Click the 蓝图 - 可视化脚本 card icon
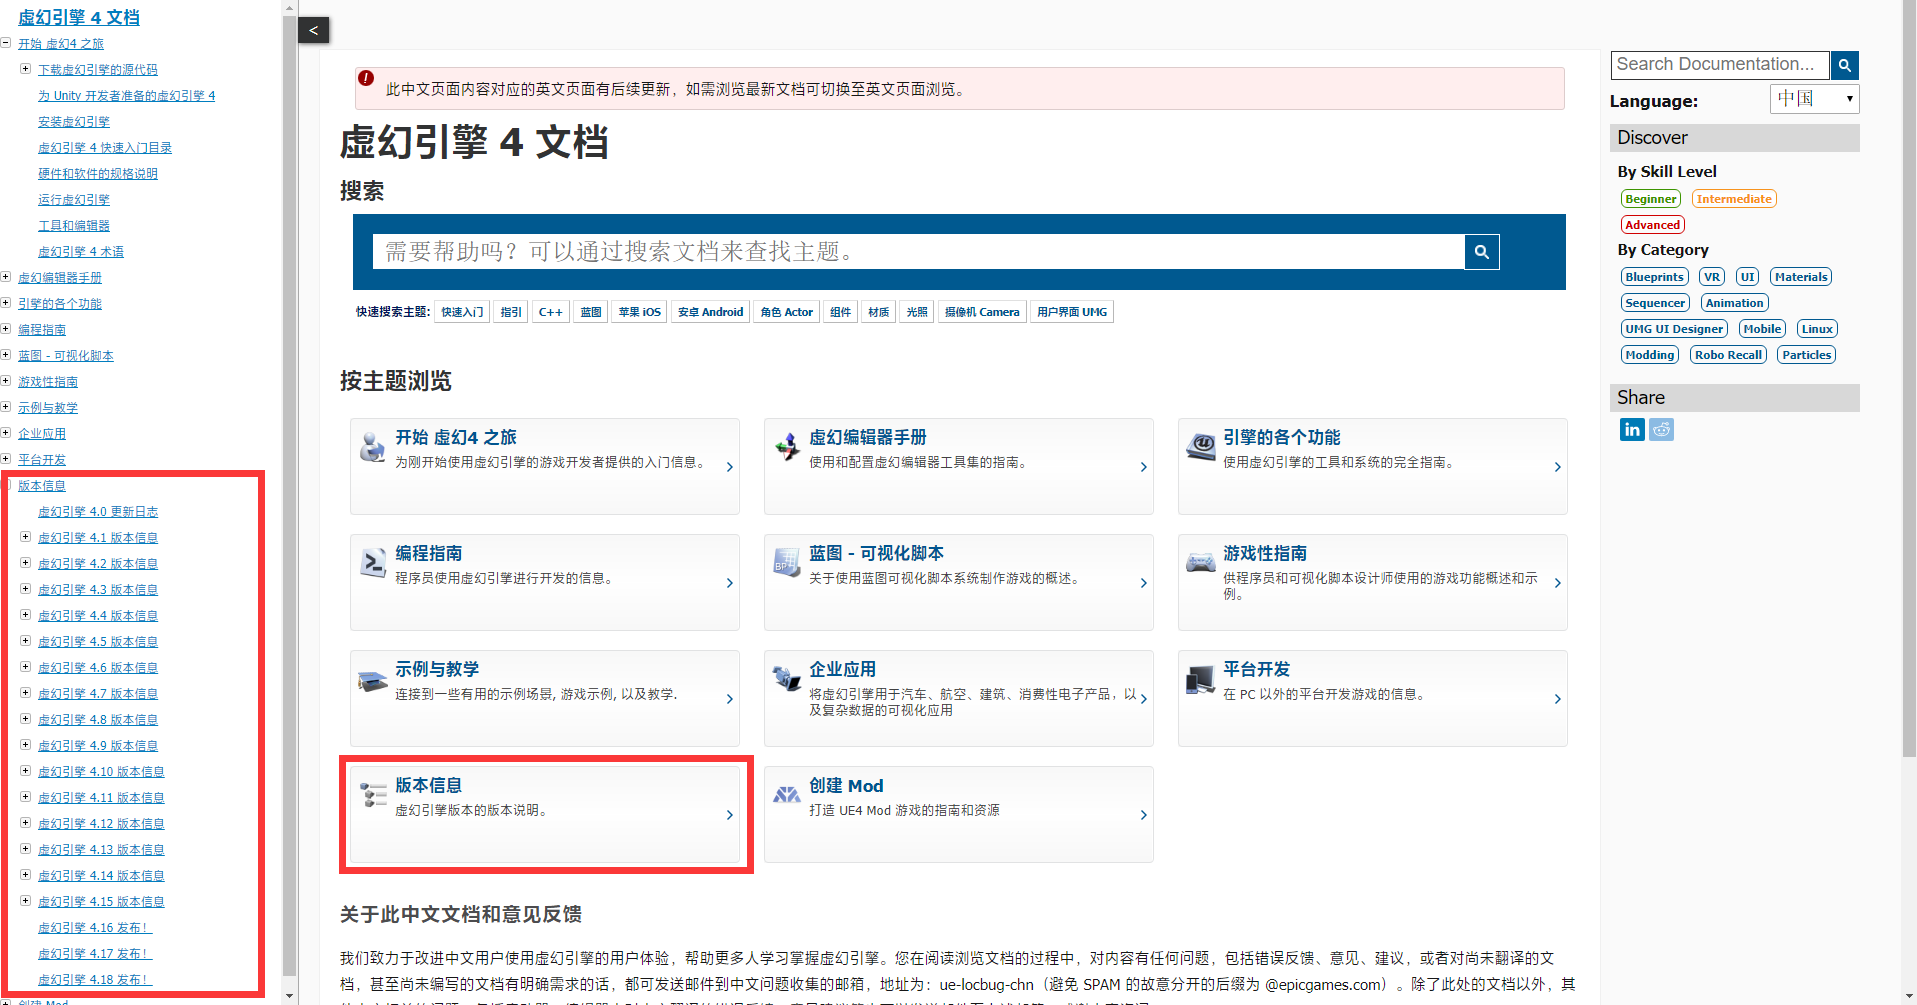The image size is (1917, 1005). tap(787, 563)
